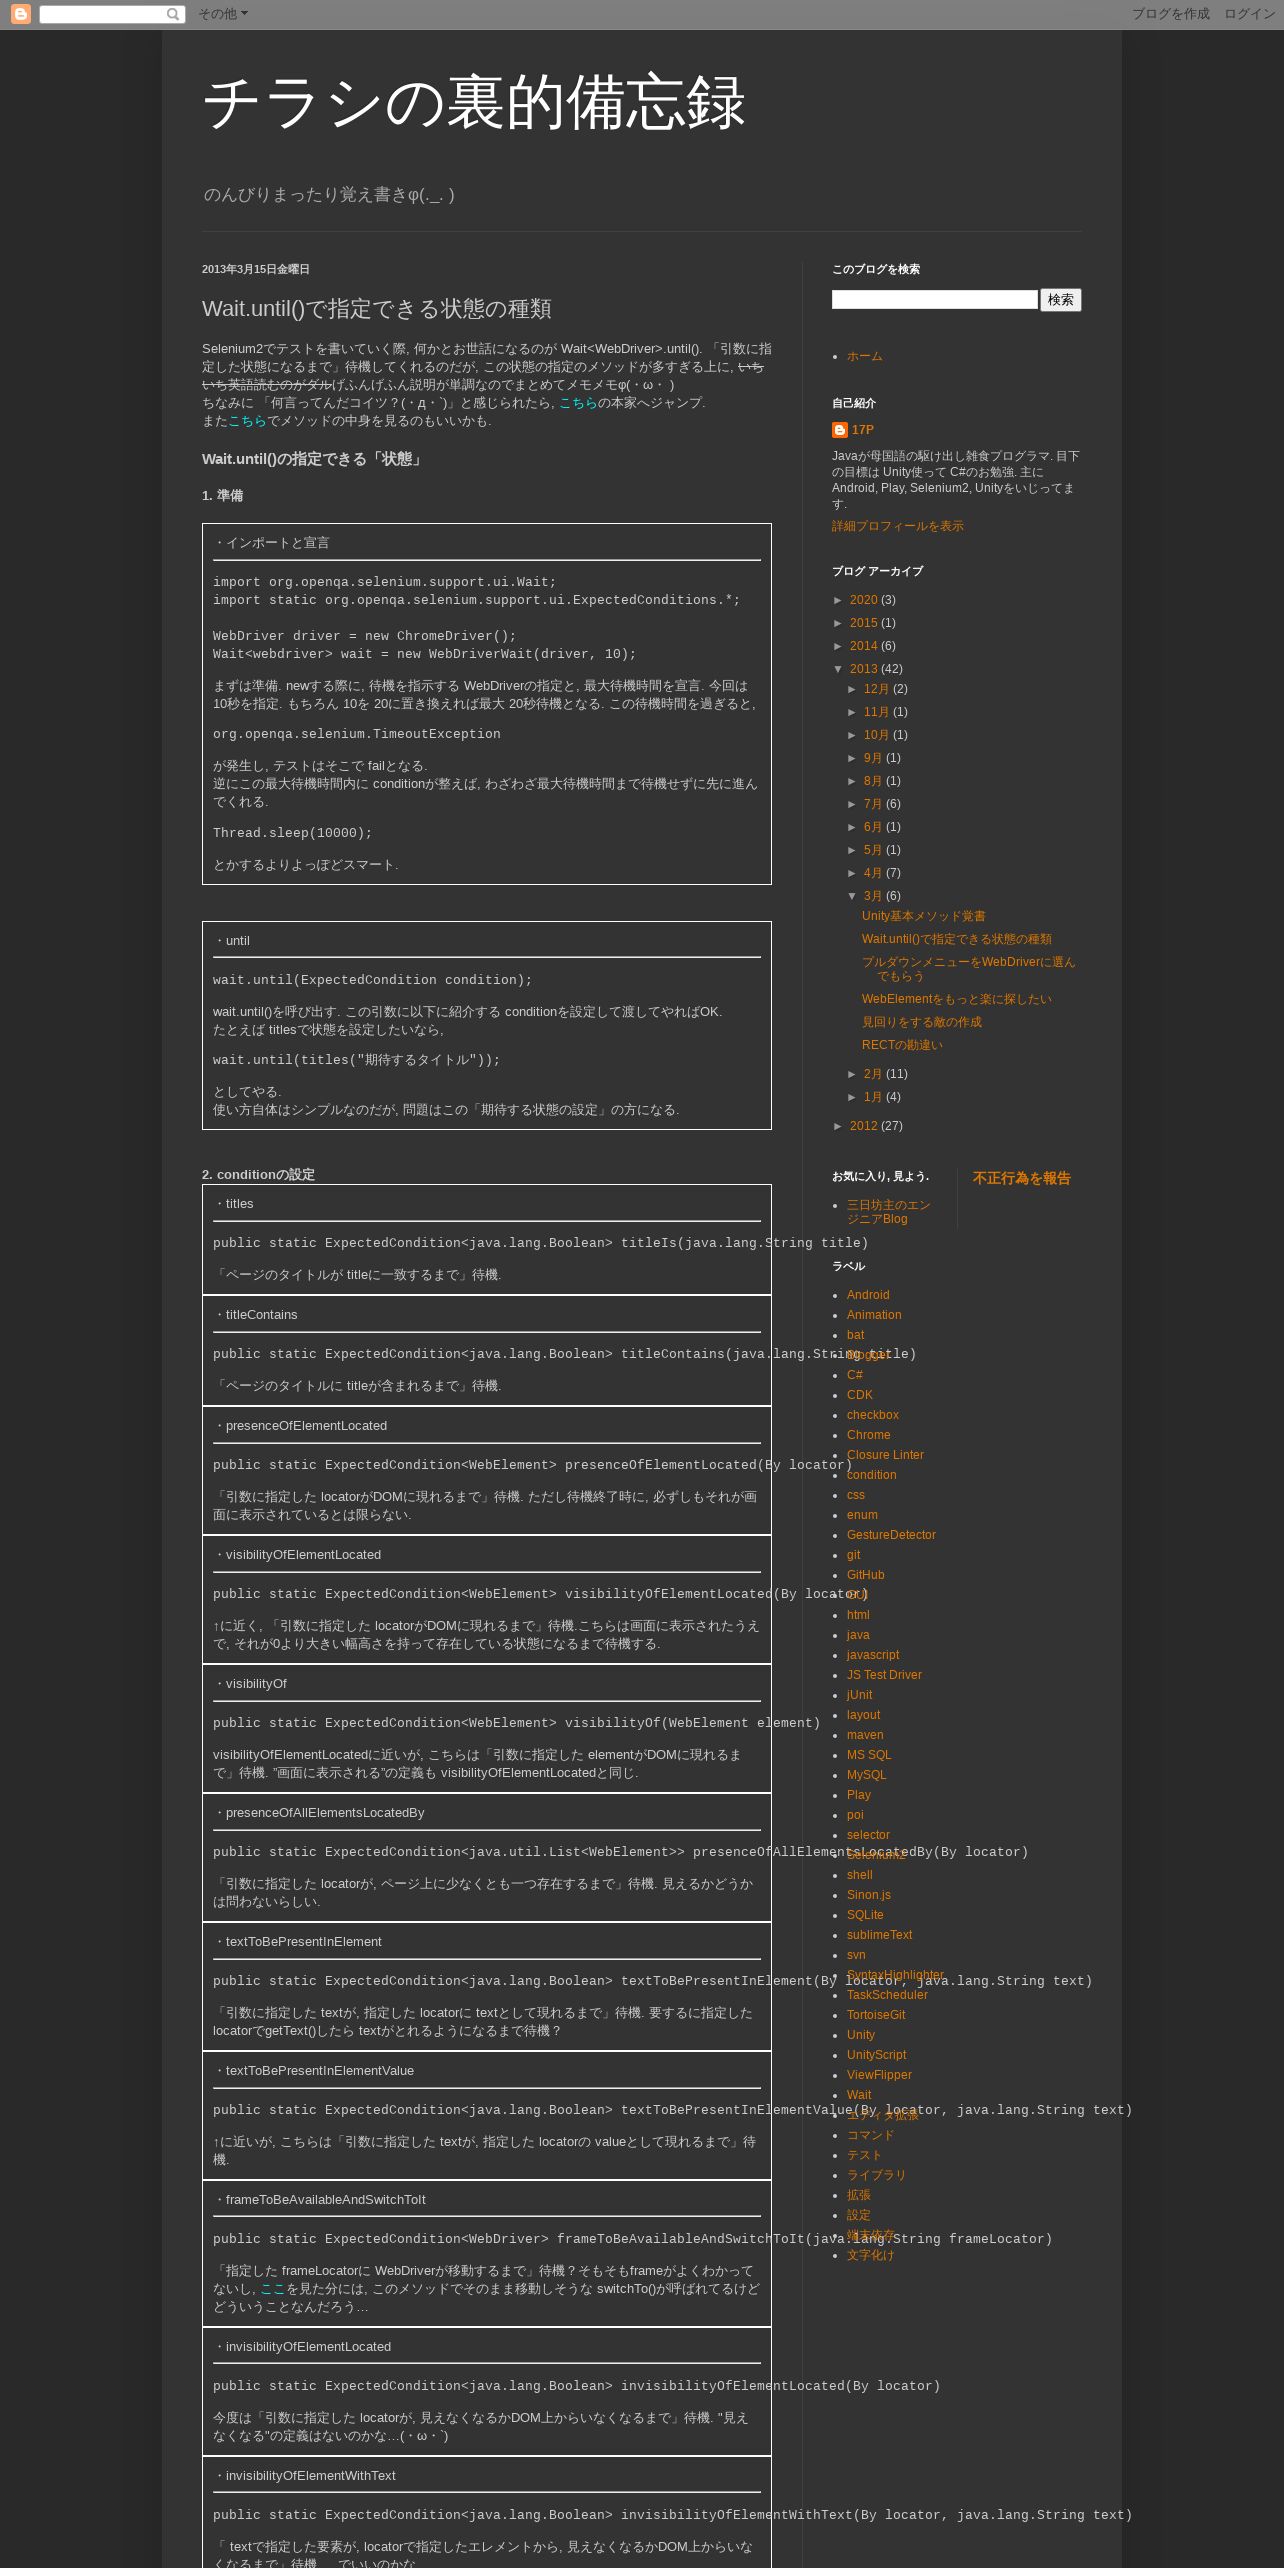Expand the 2月 archive triangle
The height and width of the screenshot is (2568, 1284).
853,1074
